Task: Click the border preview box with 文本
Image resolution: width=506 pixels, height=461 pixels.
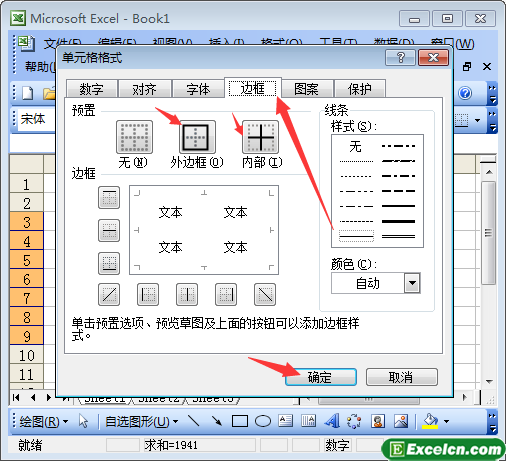Action: pos(204,230)
